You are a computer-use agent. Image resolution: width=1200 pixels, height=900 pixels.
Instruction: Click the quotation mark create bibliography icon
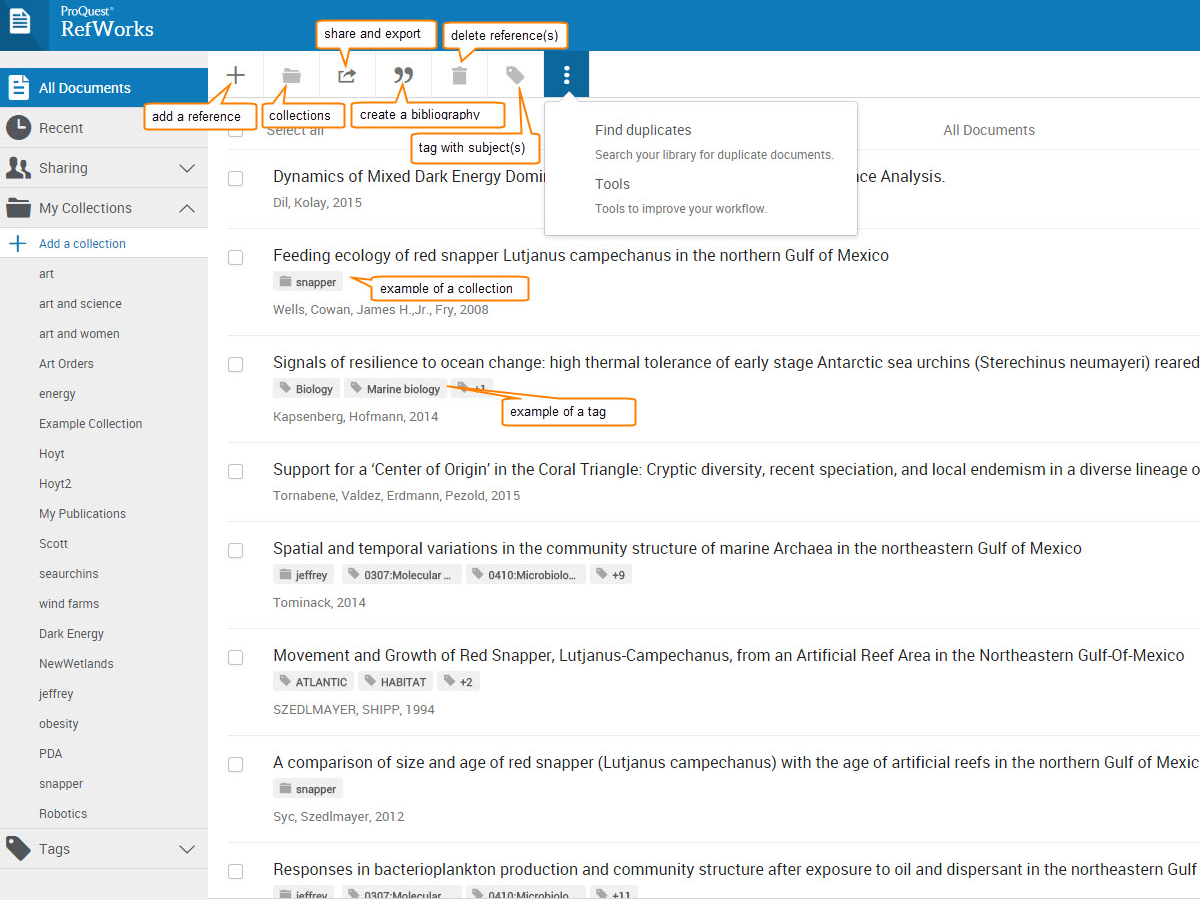403,75
